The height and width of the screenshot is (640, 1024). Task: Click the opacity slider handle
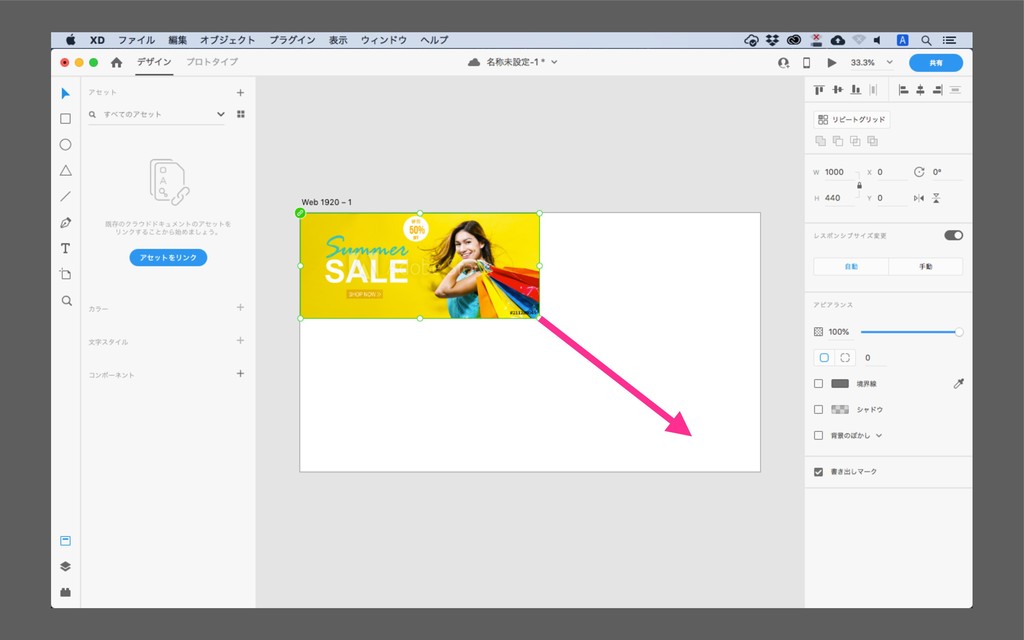959,332
